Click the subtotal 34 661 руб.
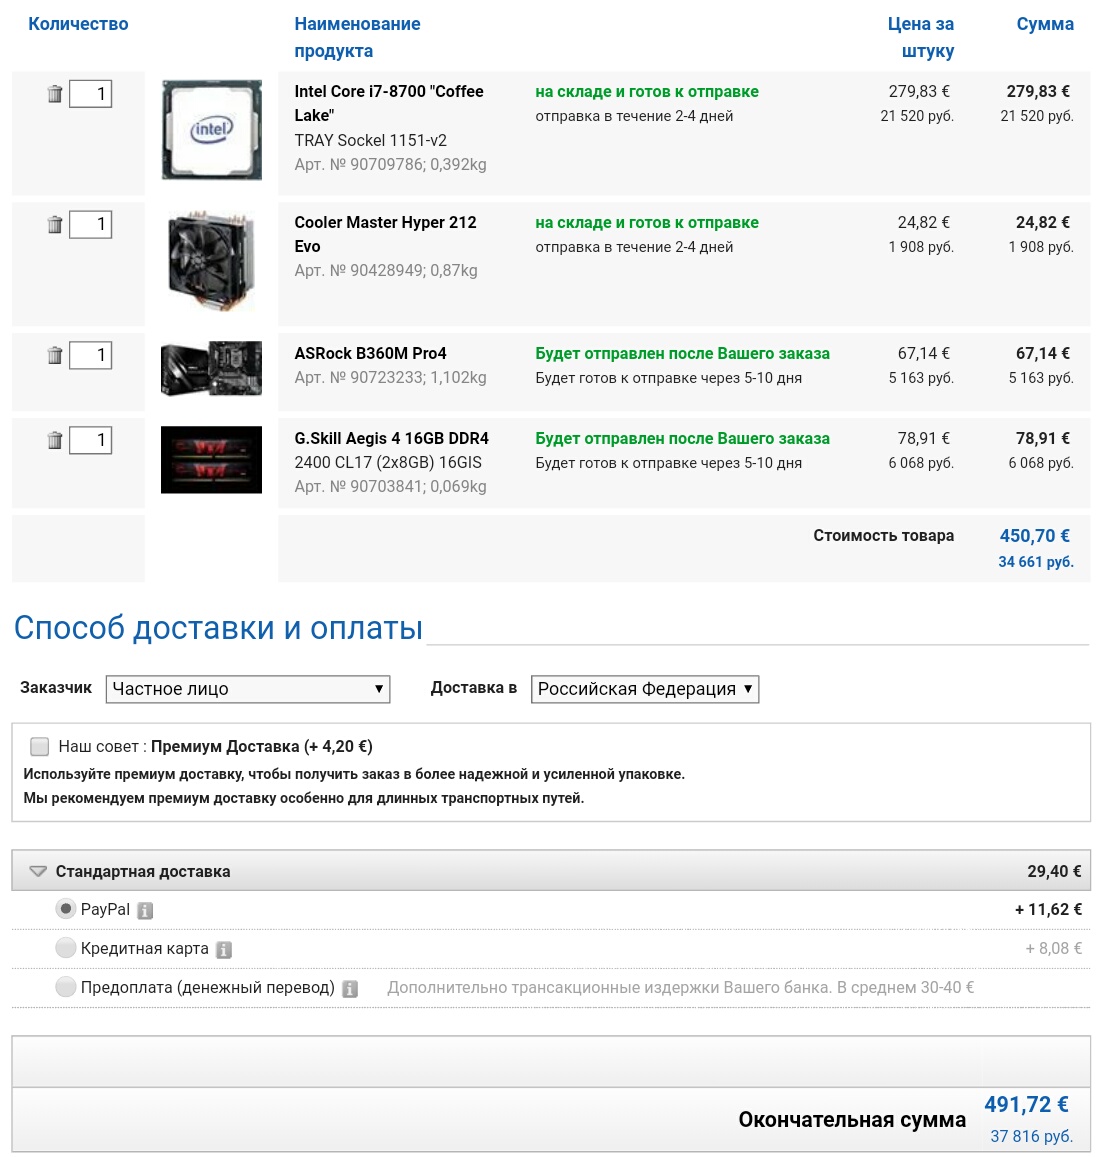 click(1036, 562)
